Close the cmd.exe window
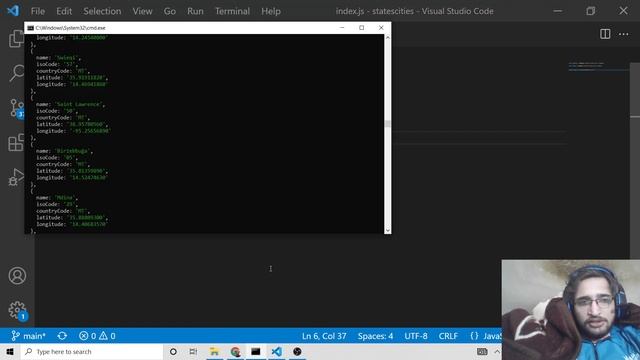The width and height of the screenshot is (640, 360). [x=381, y=28]
